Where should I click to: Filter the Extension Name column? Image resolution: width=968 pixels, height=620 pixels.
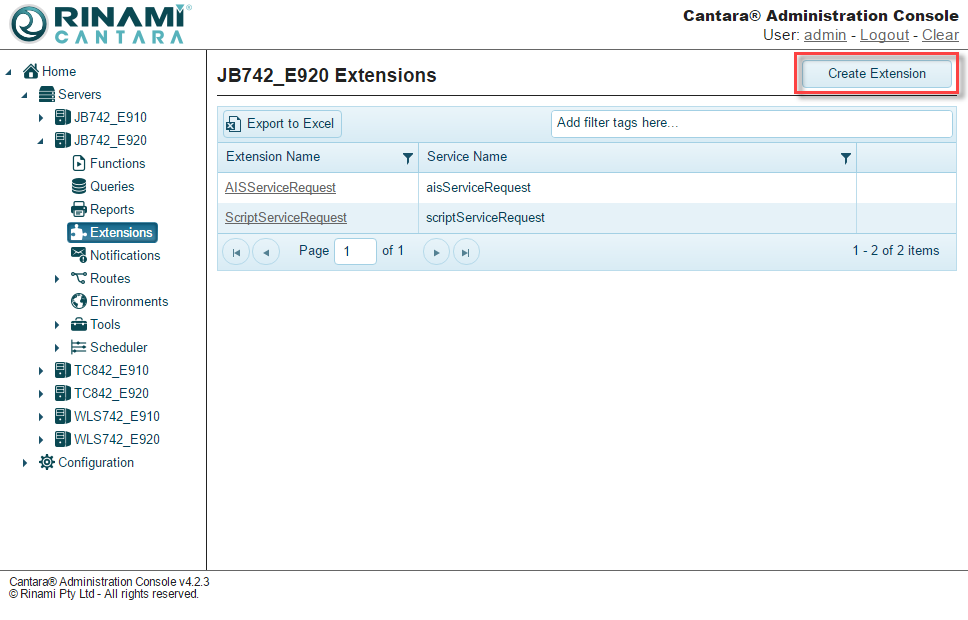tap(407, 158)
